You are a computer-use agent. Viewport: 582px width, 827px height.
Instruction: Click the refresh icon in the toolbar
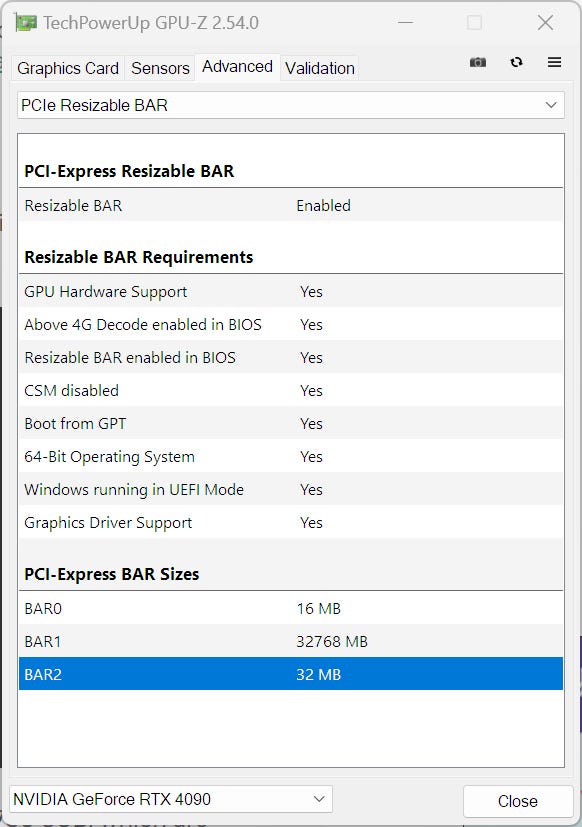pyautogui.click(x=517, y=62)
